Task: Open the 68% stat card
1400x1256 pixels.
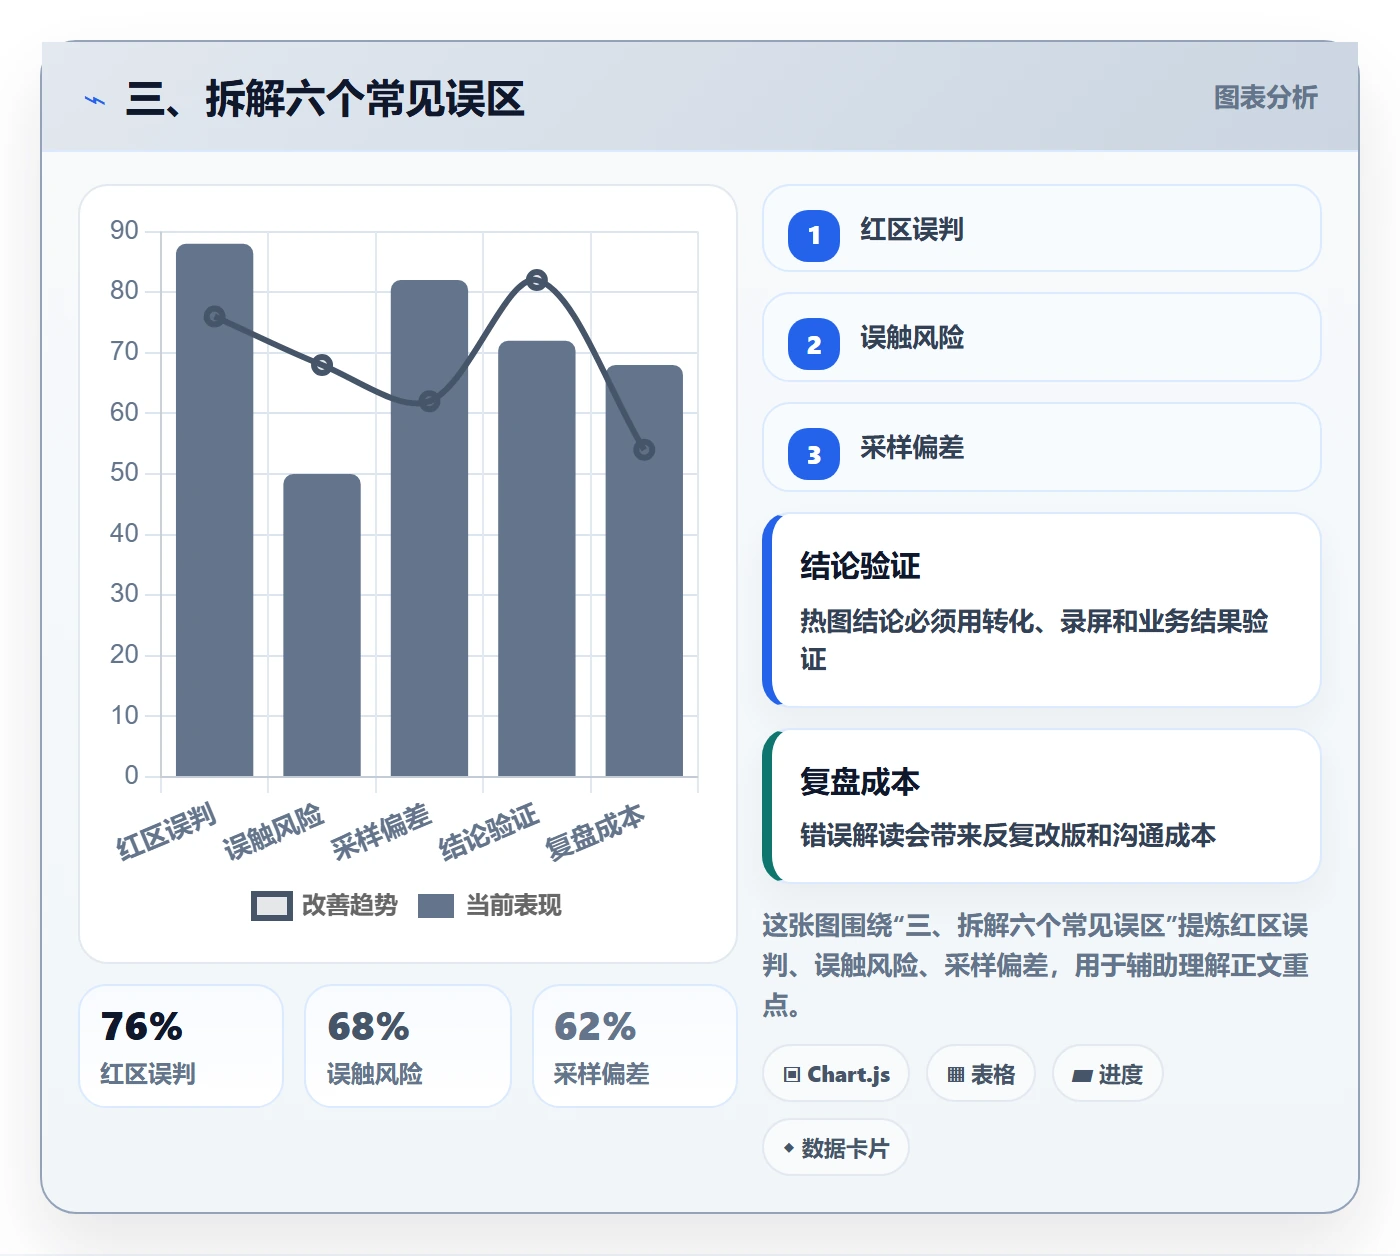Action: pos(408,1046)
